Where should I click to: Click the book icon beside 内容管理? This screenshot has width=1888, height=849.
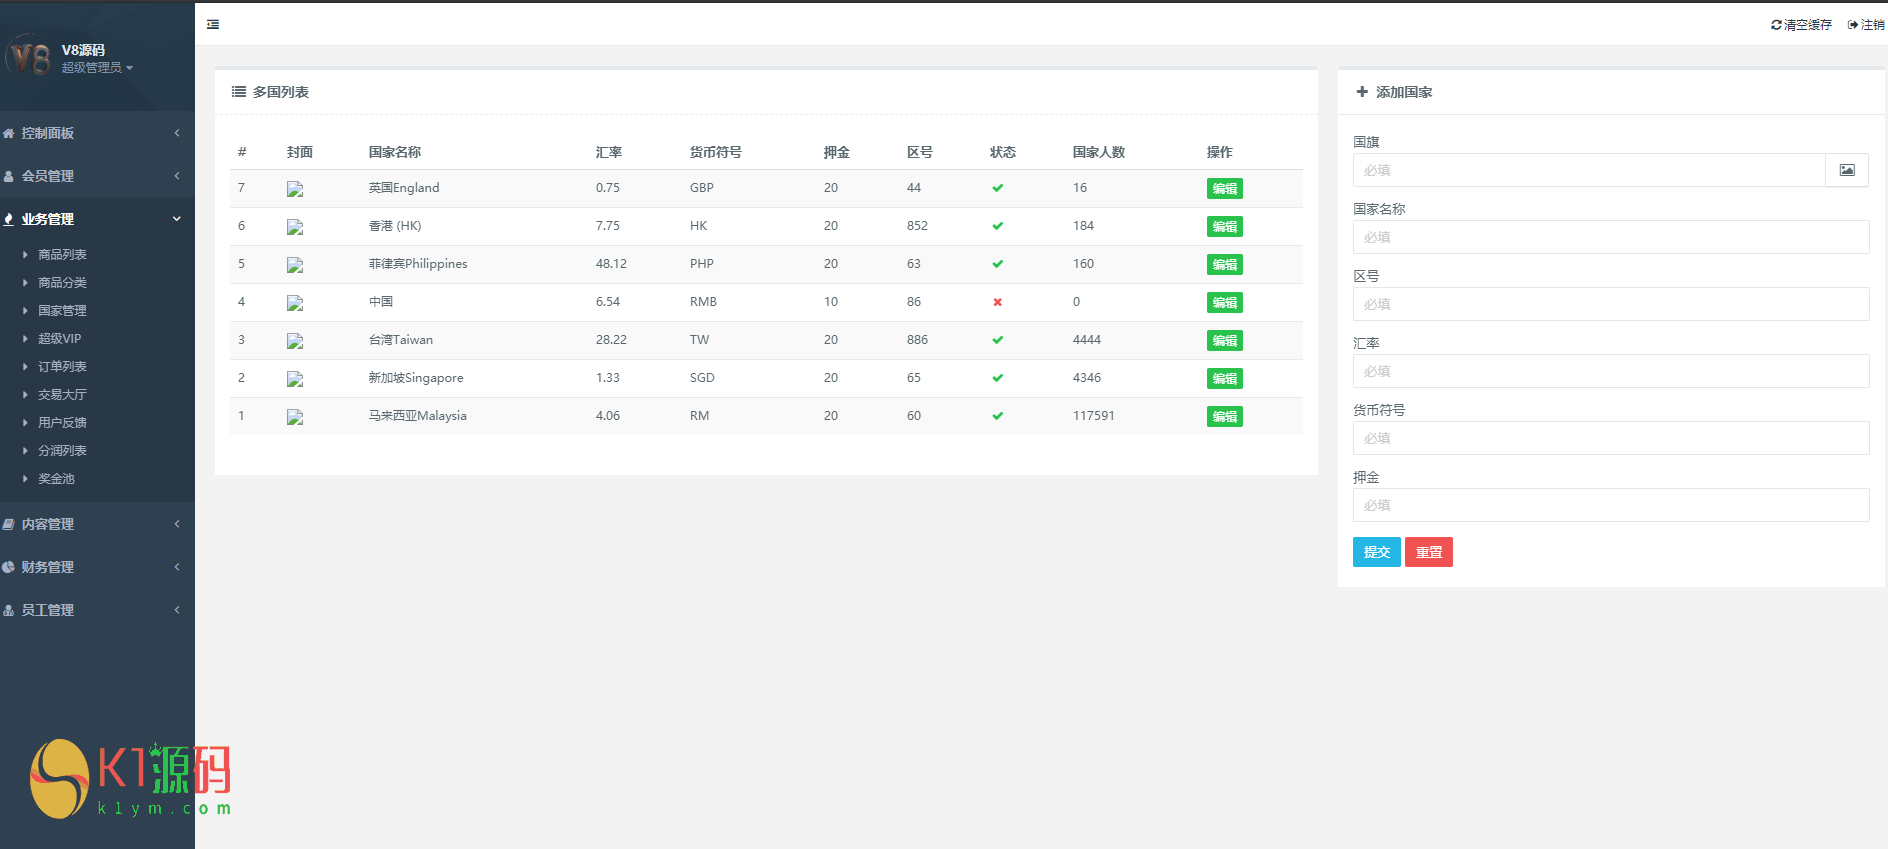9,524
